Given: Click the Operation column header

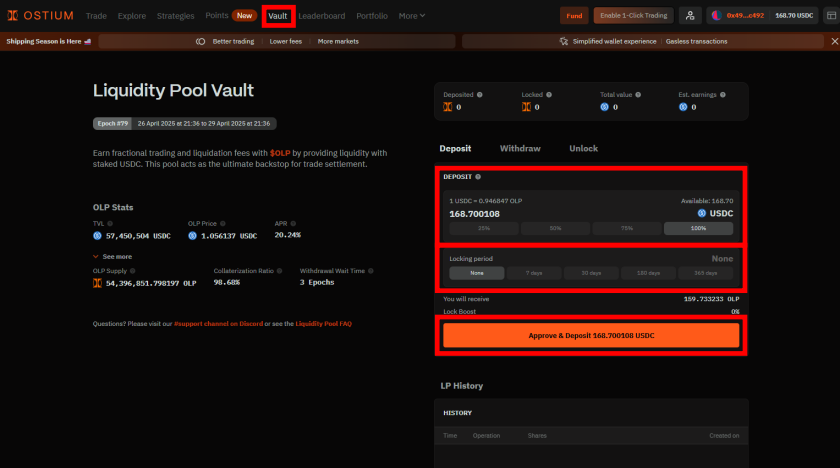Looking at the screenshot, I should [x=486, y=436].
